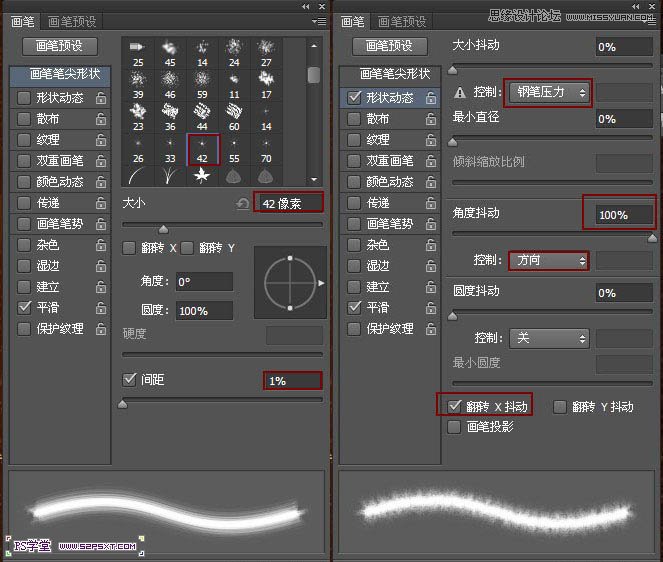Image resolution: width=663 pixels, height=562 pixels.
Task: Click the 大小 size slider handle
Action: 163,230
